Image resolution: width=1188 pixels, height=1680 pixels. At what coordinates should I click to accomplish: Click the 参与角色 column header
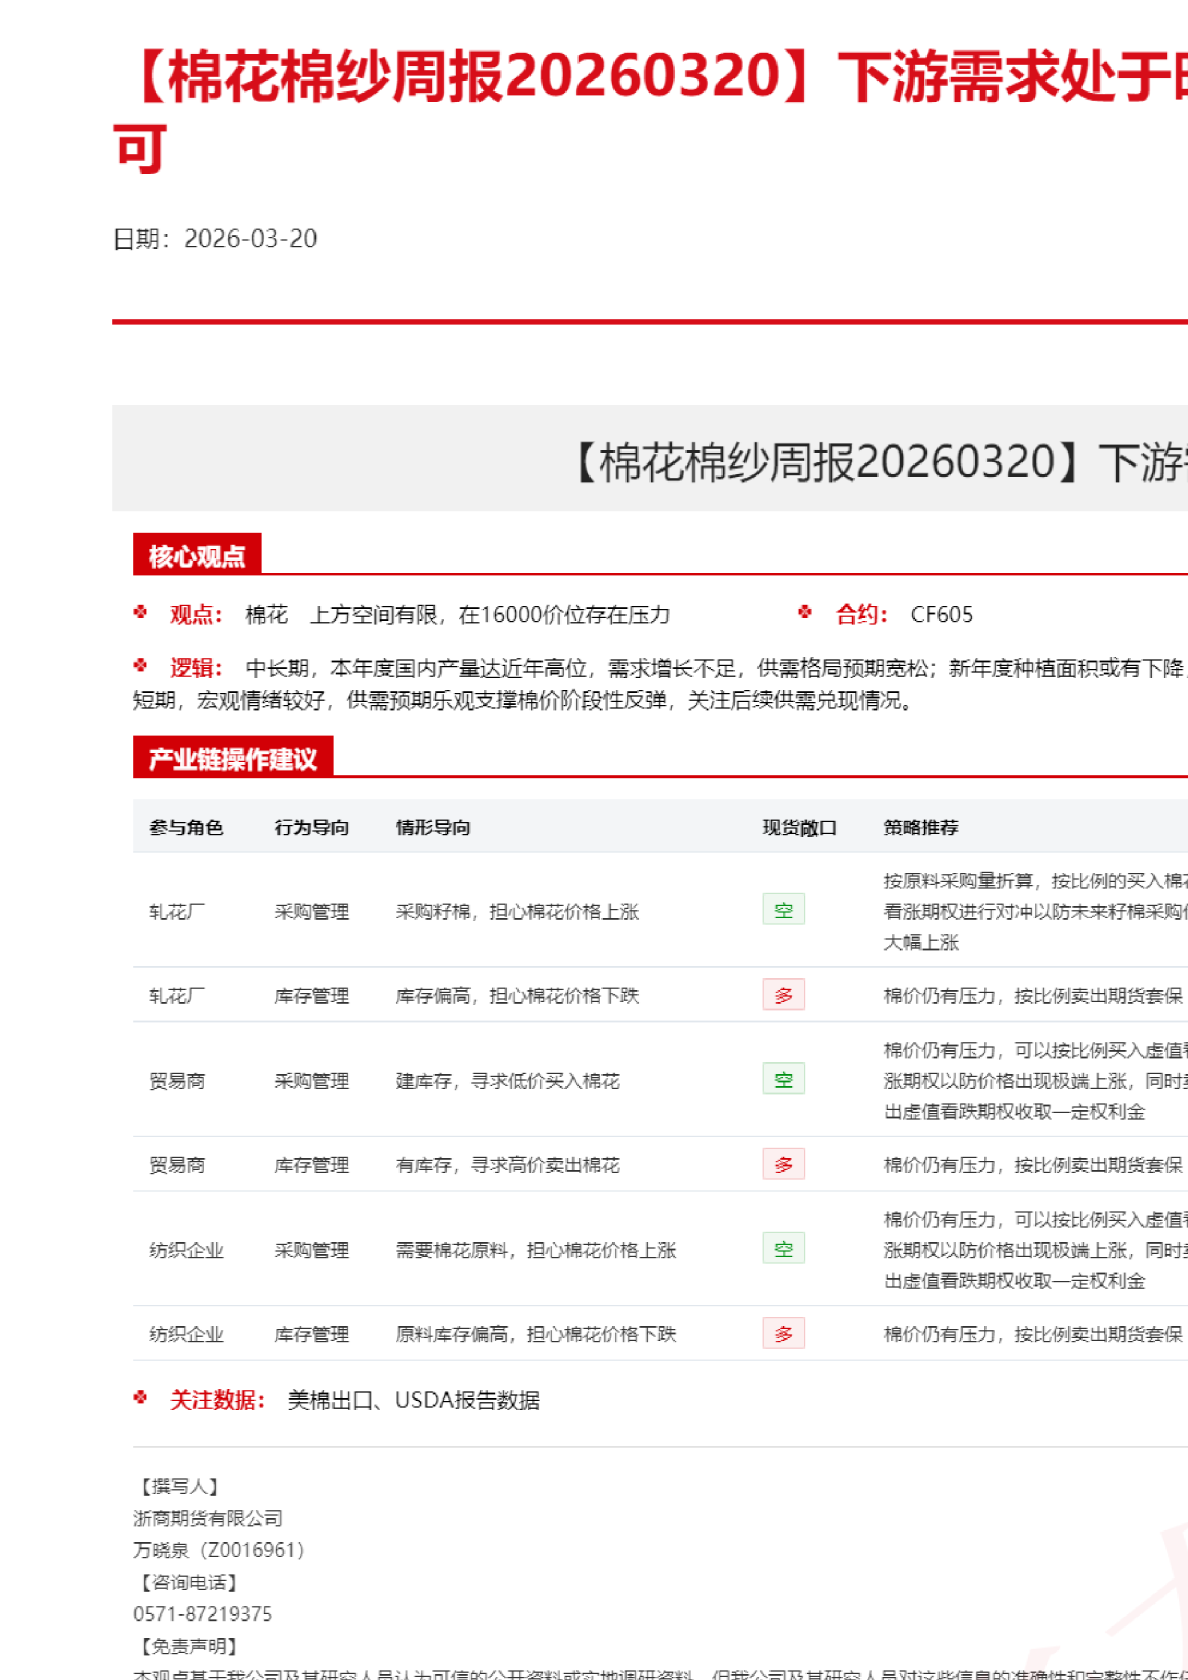[x=186, y=828]
